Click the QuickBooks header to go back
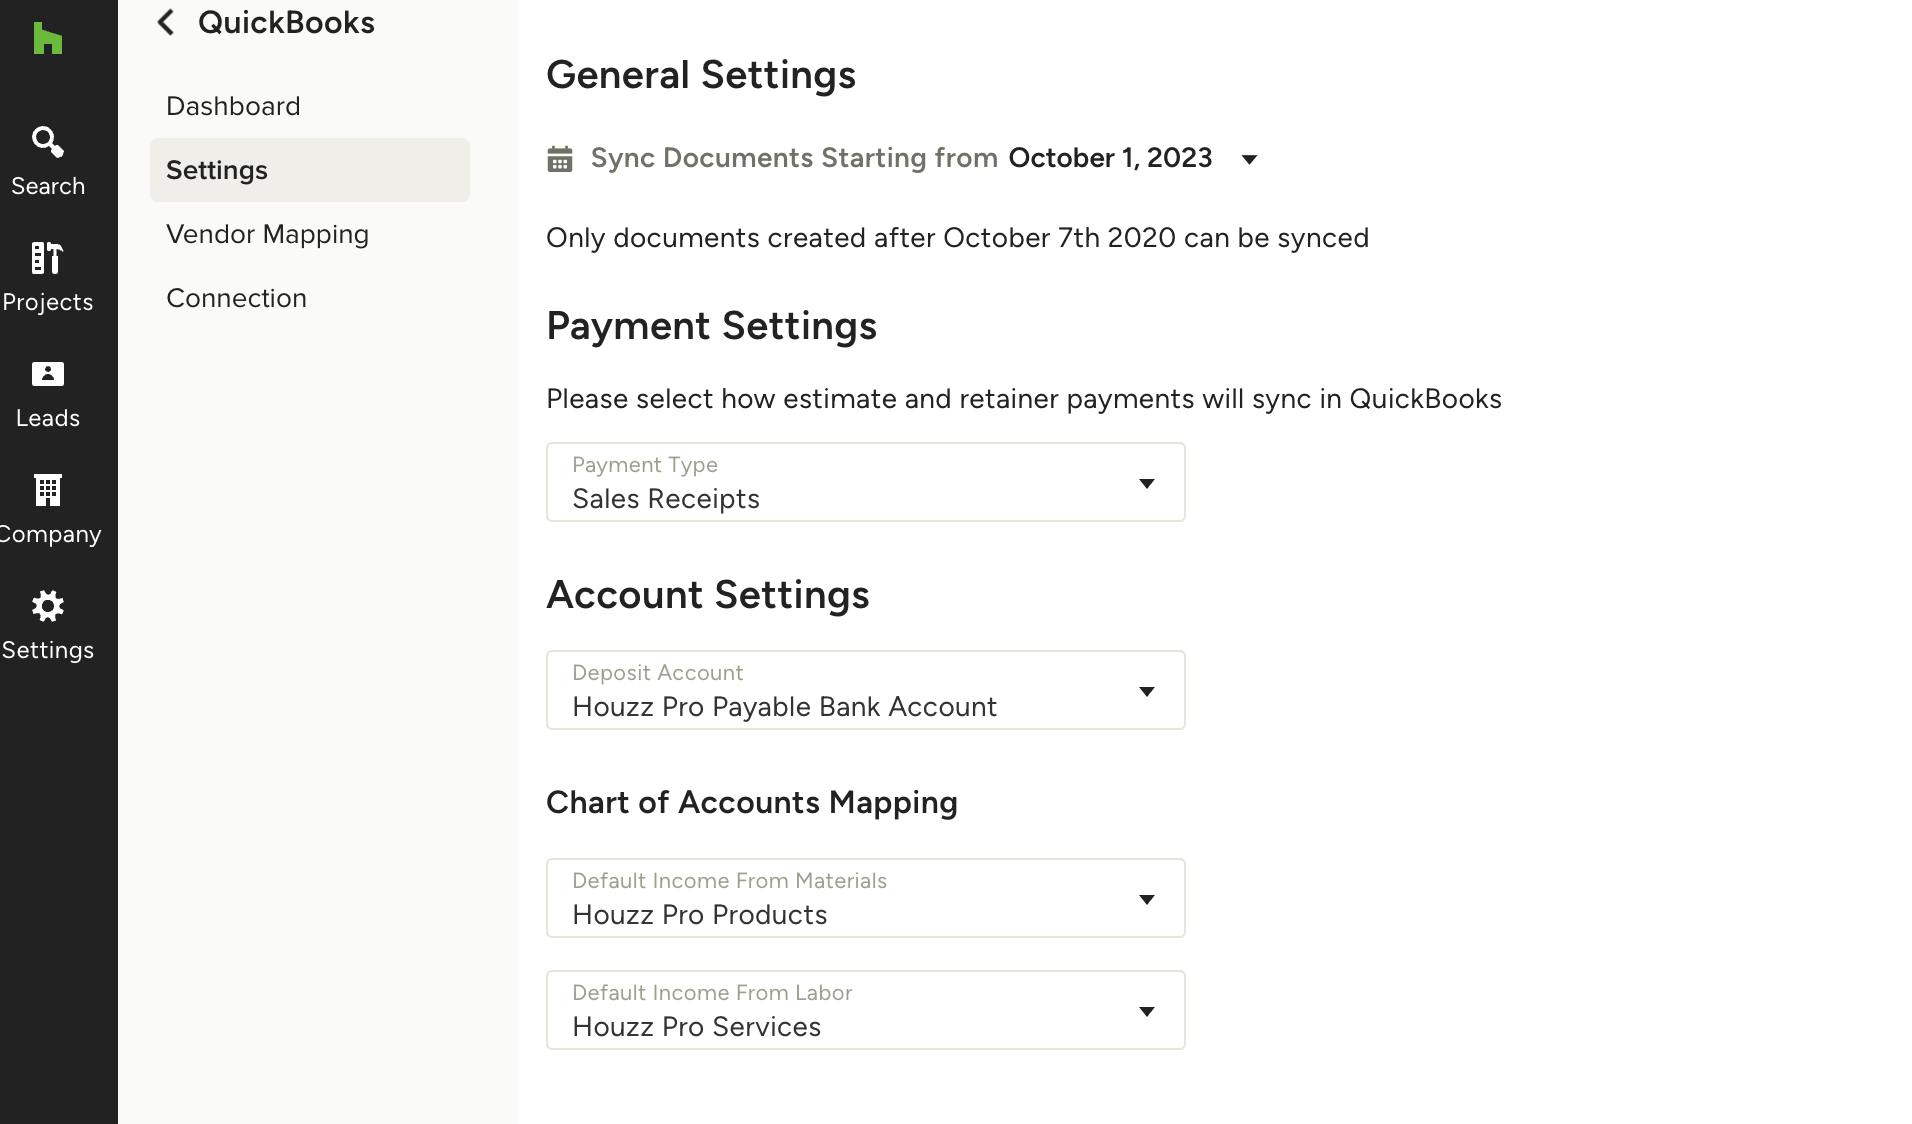The height and width of the screenshot is (1124, 1912). click(286, 22)
